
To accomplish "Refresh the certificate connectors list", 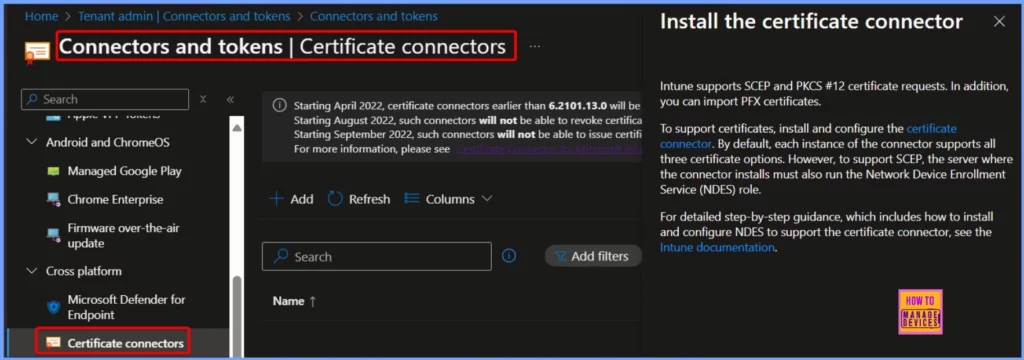I will [x=359, y=199].
